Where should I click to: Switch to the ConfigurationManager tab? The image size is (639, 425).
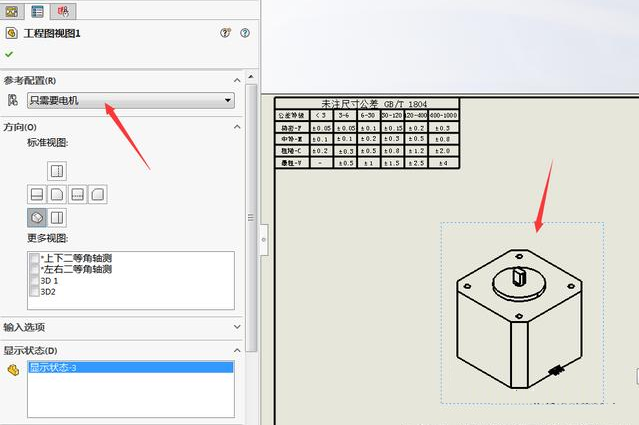coord(63,11)
